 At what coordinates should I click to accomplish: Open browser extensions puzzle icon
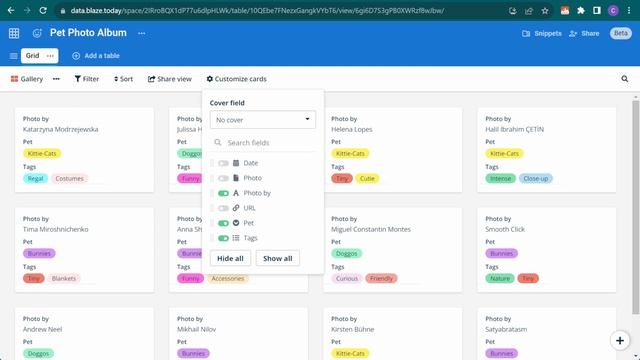point(581,11)
